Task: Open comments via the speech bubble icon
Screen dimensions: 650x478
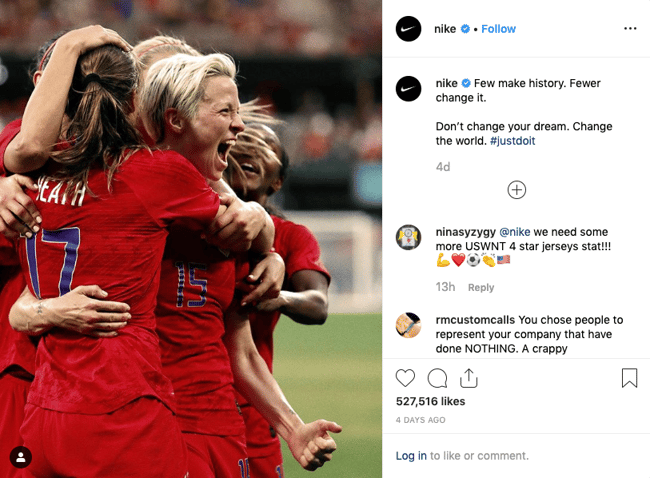Action: click(437, 378)
